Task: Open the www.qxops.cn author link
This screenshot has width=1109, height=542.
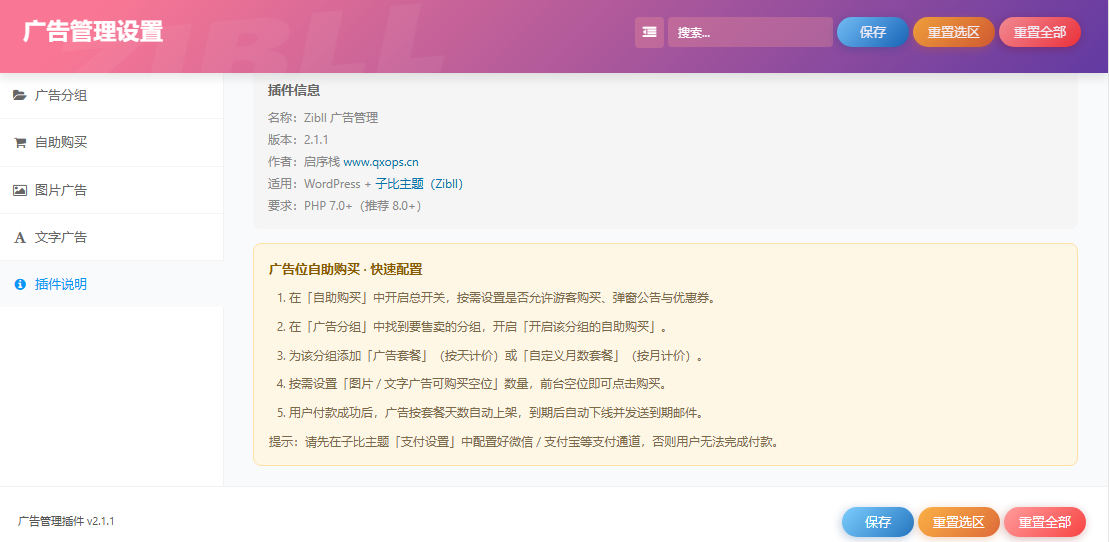Action: 381,161
